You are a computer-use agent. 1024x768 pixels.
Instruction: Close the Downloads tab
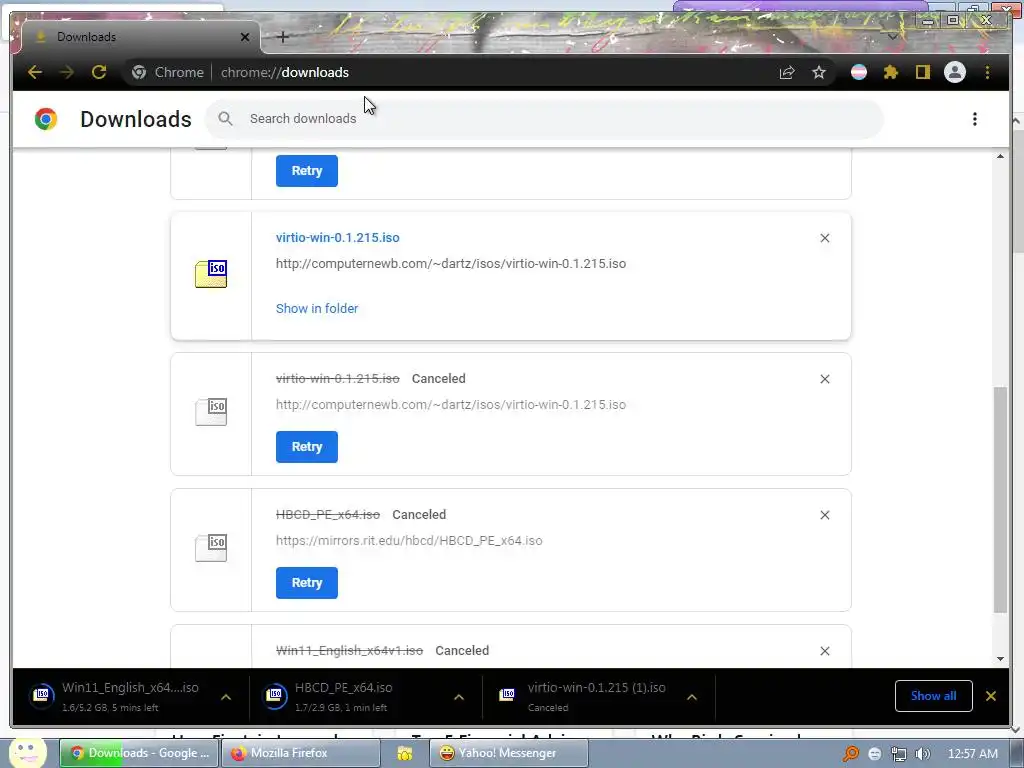245,37
